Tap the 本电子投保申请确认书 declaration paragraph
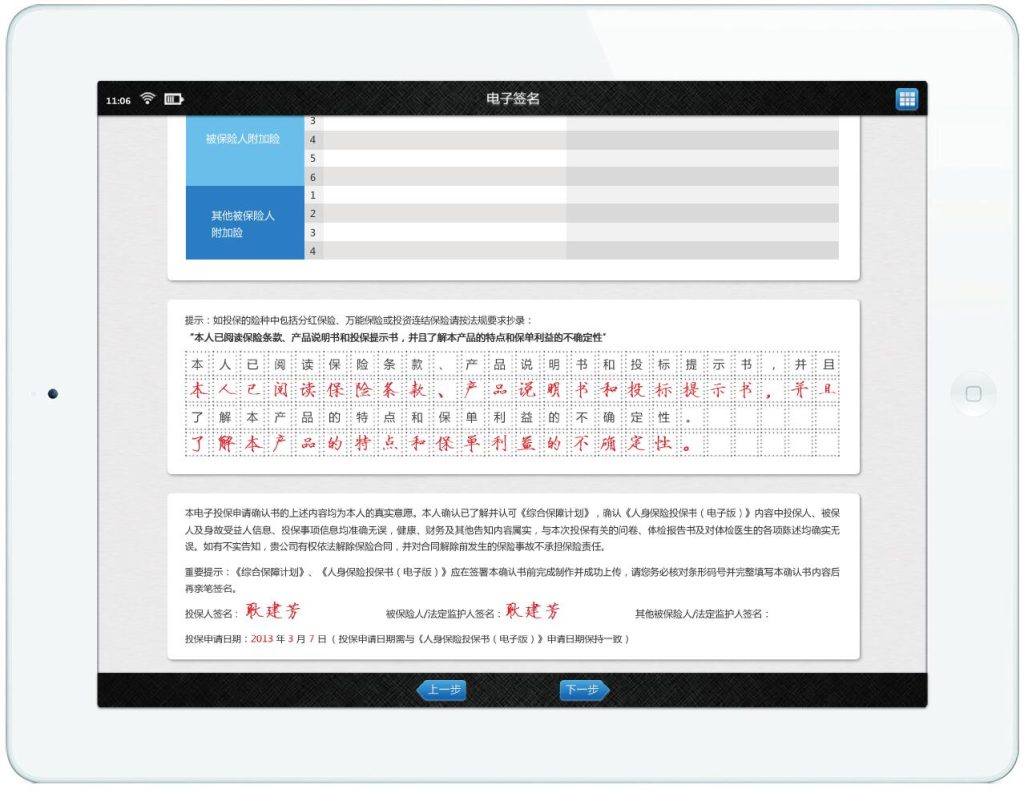This screenshot has height=789, width=1024. pyautogui.click(x=512, y=530)
